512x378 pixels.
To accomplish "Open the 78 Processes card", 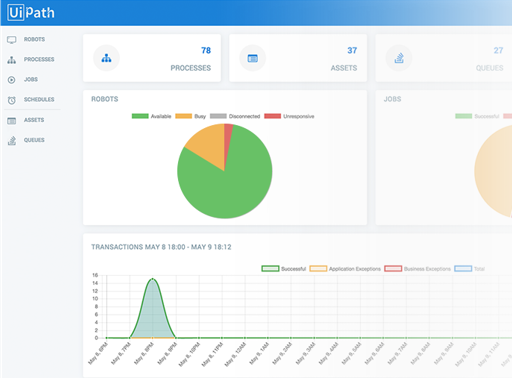I will coord(152,58).
